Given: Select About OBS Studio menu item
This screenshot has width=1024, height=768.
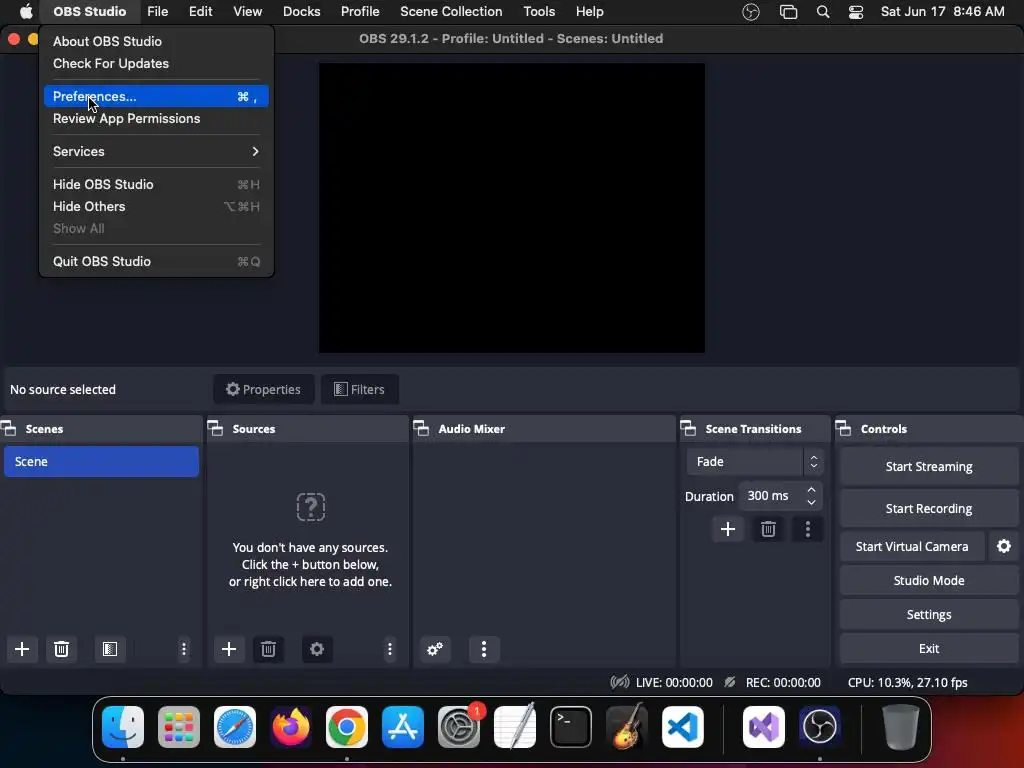Looking at the screenshot, I should click(x=156, y=41).
